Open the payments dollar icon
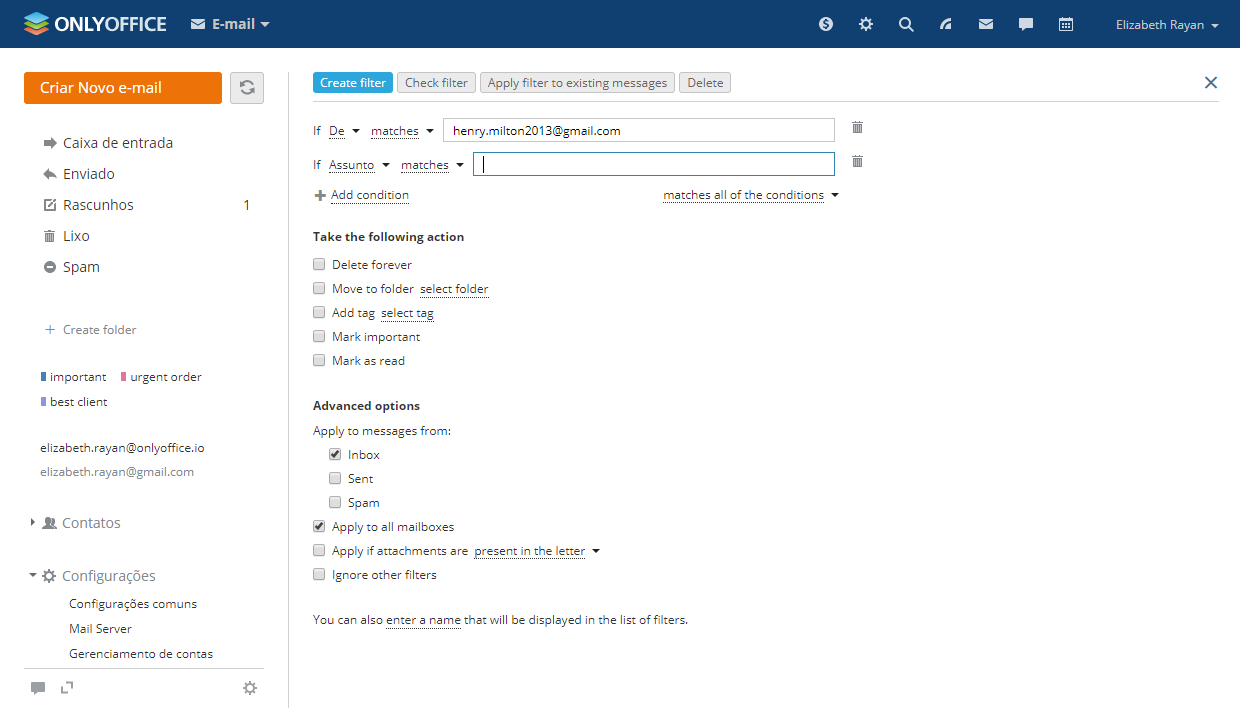The width and height of the screenshot is (1240, 708). 826,24
